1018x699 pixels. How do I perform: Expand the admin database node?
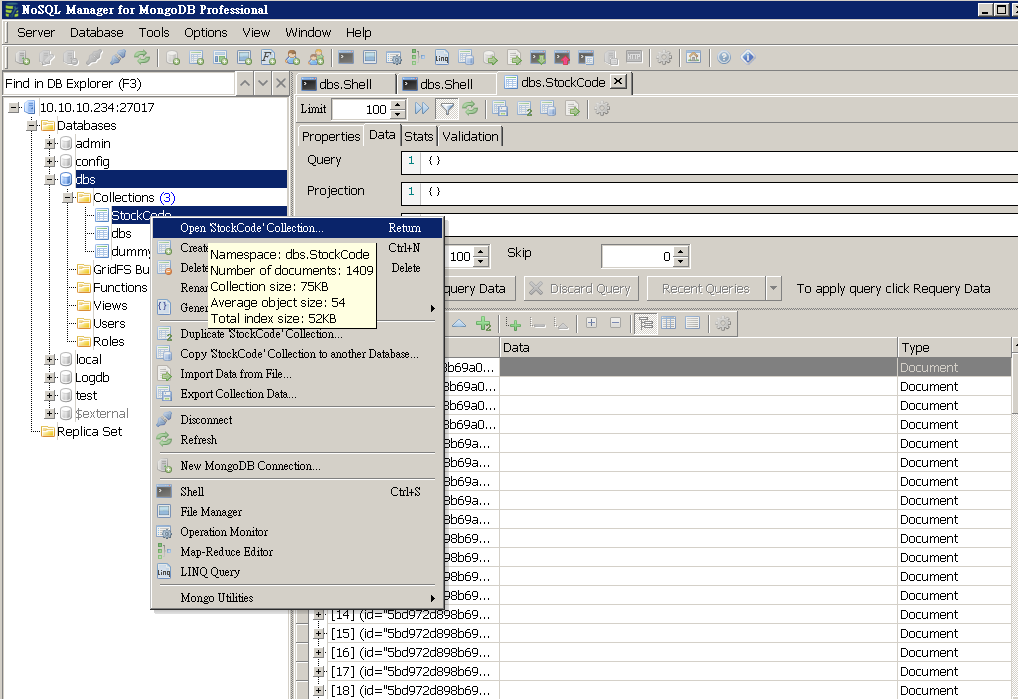(50, 143)
